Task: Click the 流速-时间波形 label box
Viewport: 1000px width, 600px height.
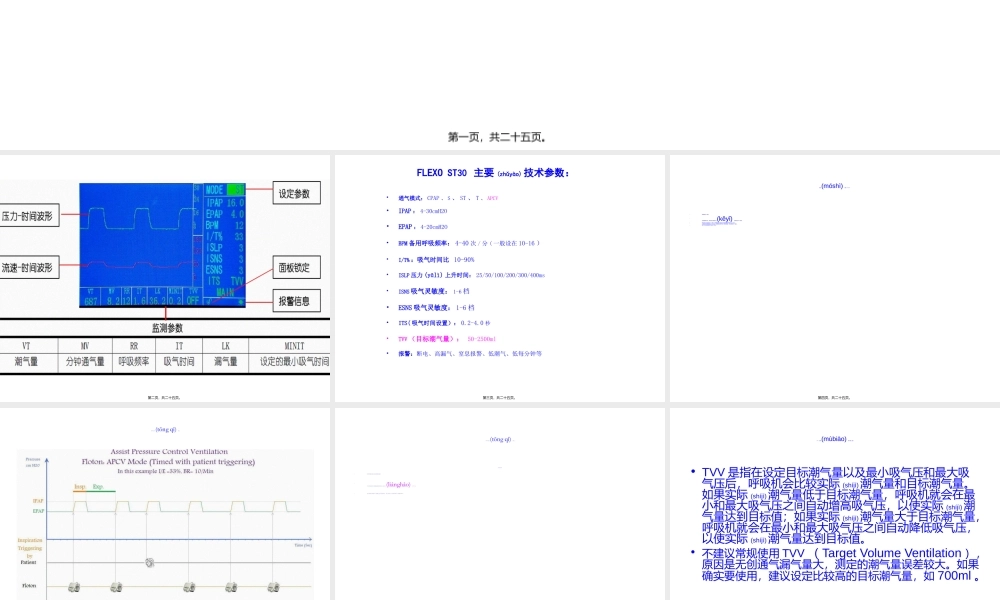Action: coord(29,265)
